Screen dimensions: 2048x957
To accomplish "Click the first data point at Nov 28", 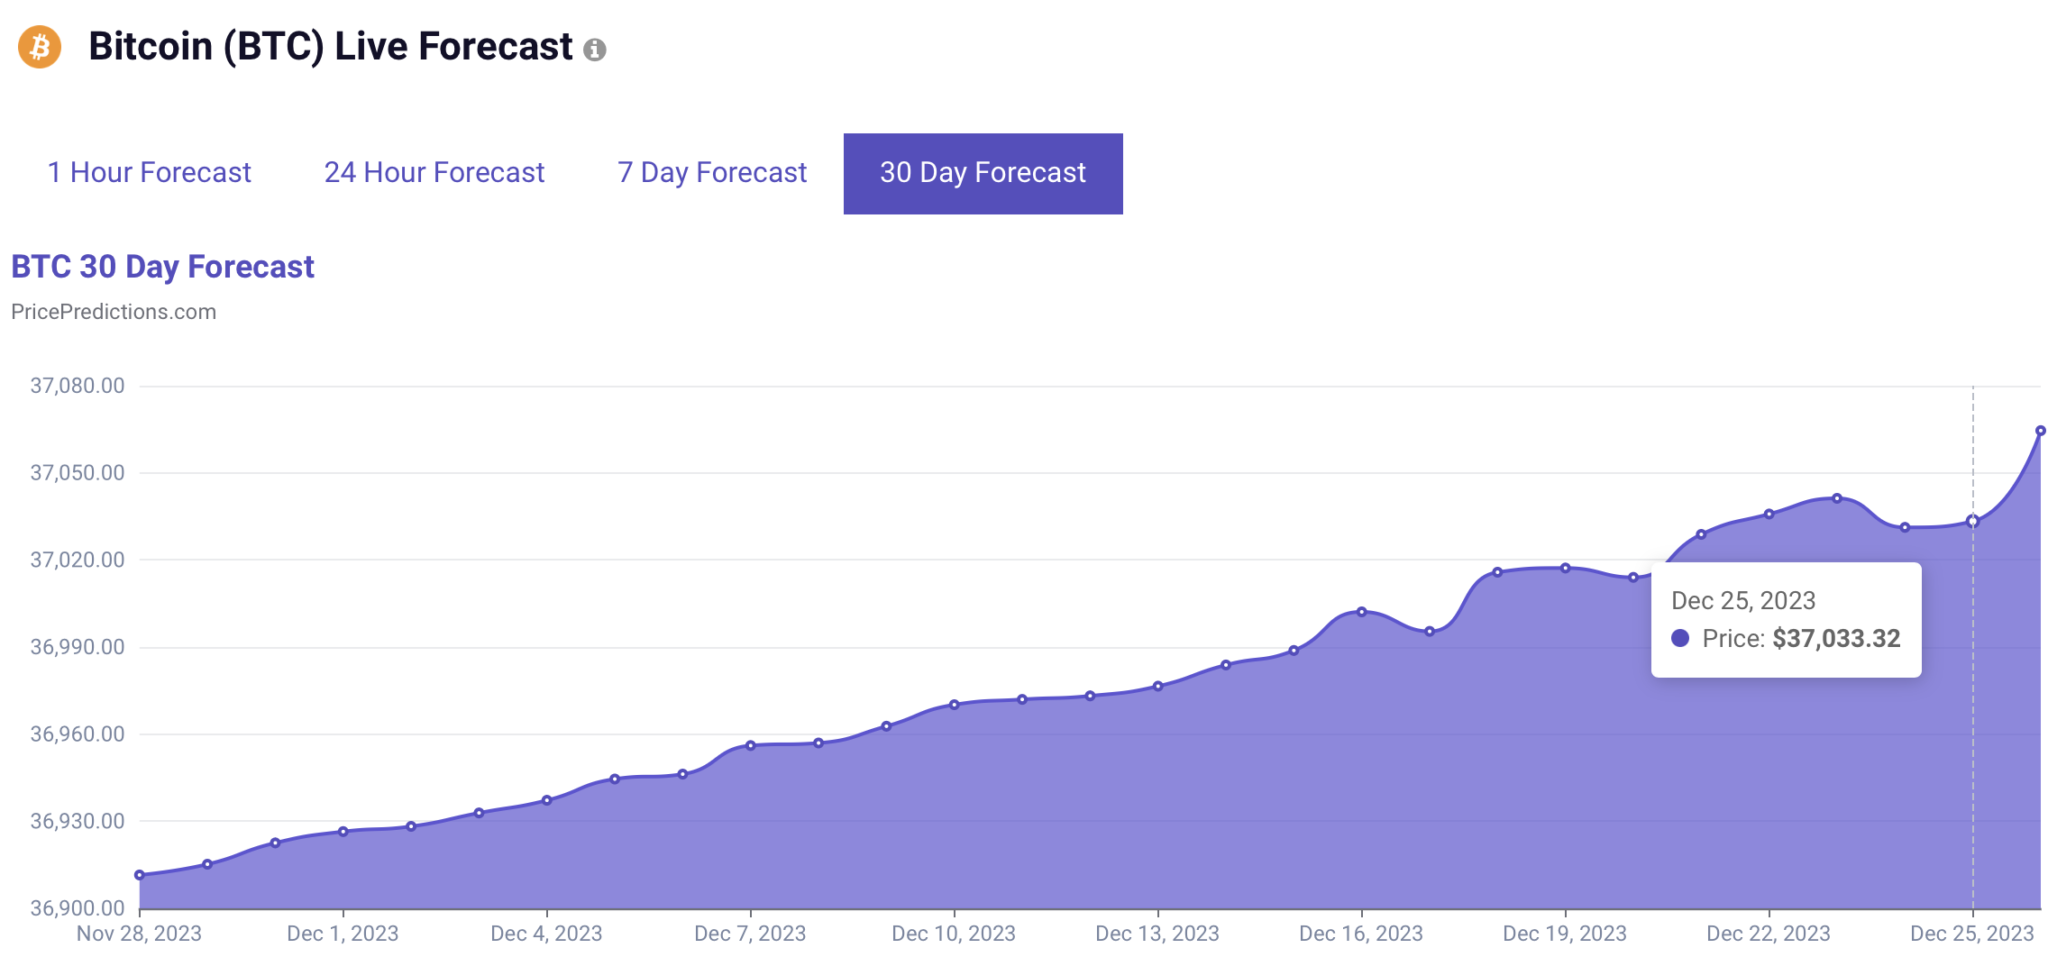I will (140, 875).
